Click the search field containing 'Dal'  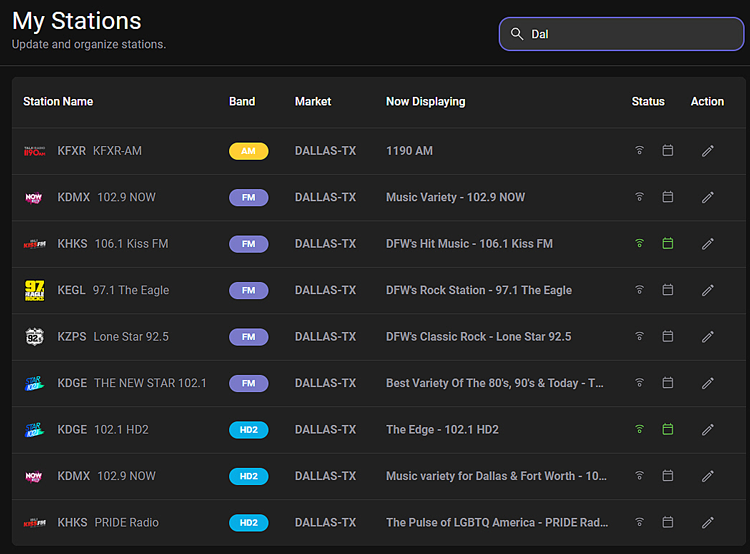tap(621, 34)
